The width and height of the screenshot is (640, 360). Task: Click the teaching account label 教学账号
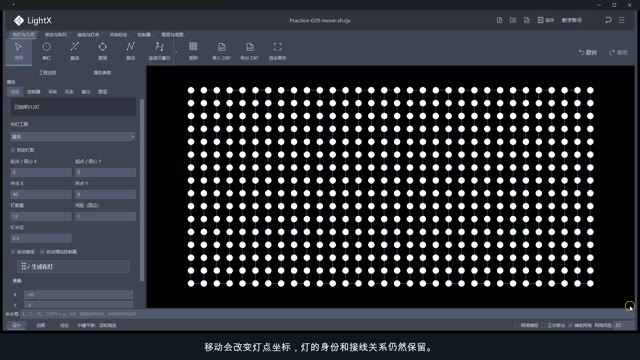pyautogui.click(x=572, y=20)
